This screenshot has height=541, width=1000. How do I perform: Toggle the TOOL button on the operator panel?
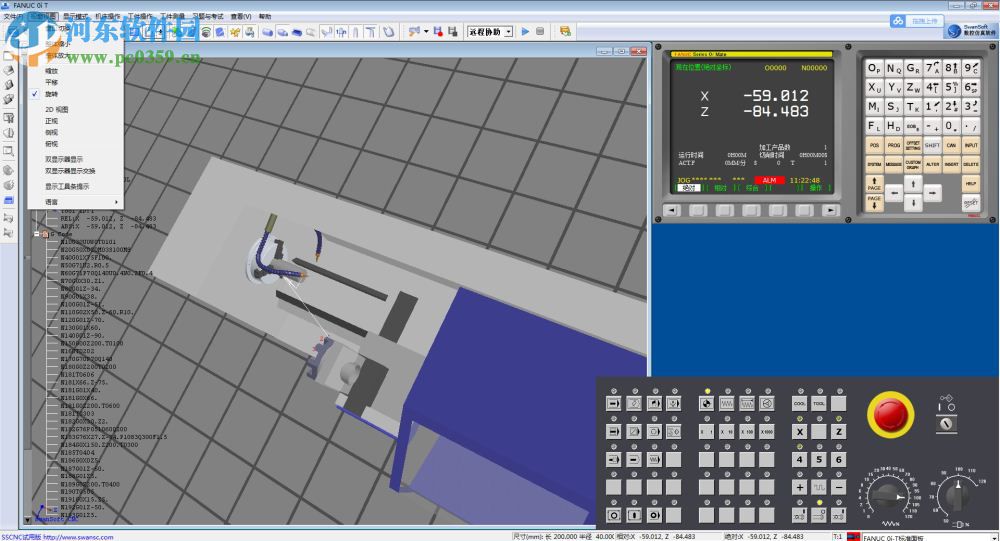[x=820, y=403]
